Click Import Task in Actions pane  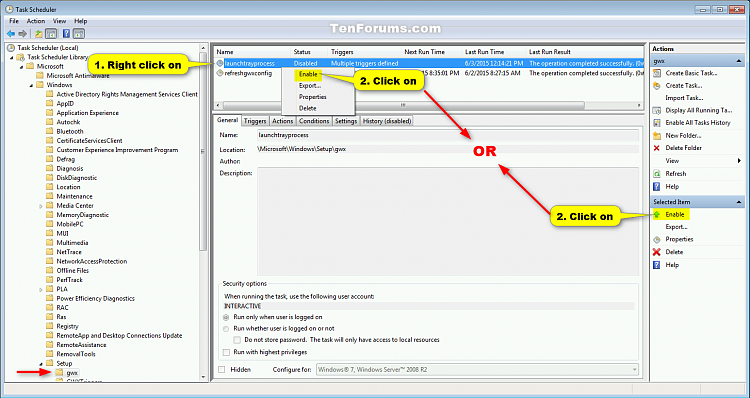click(x=684, y=98)
